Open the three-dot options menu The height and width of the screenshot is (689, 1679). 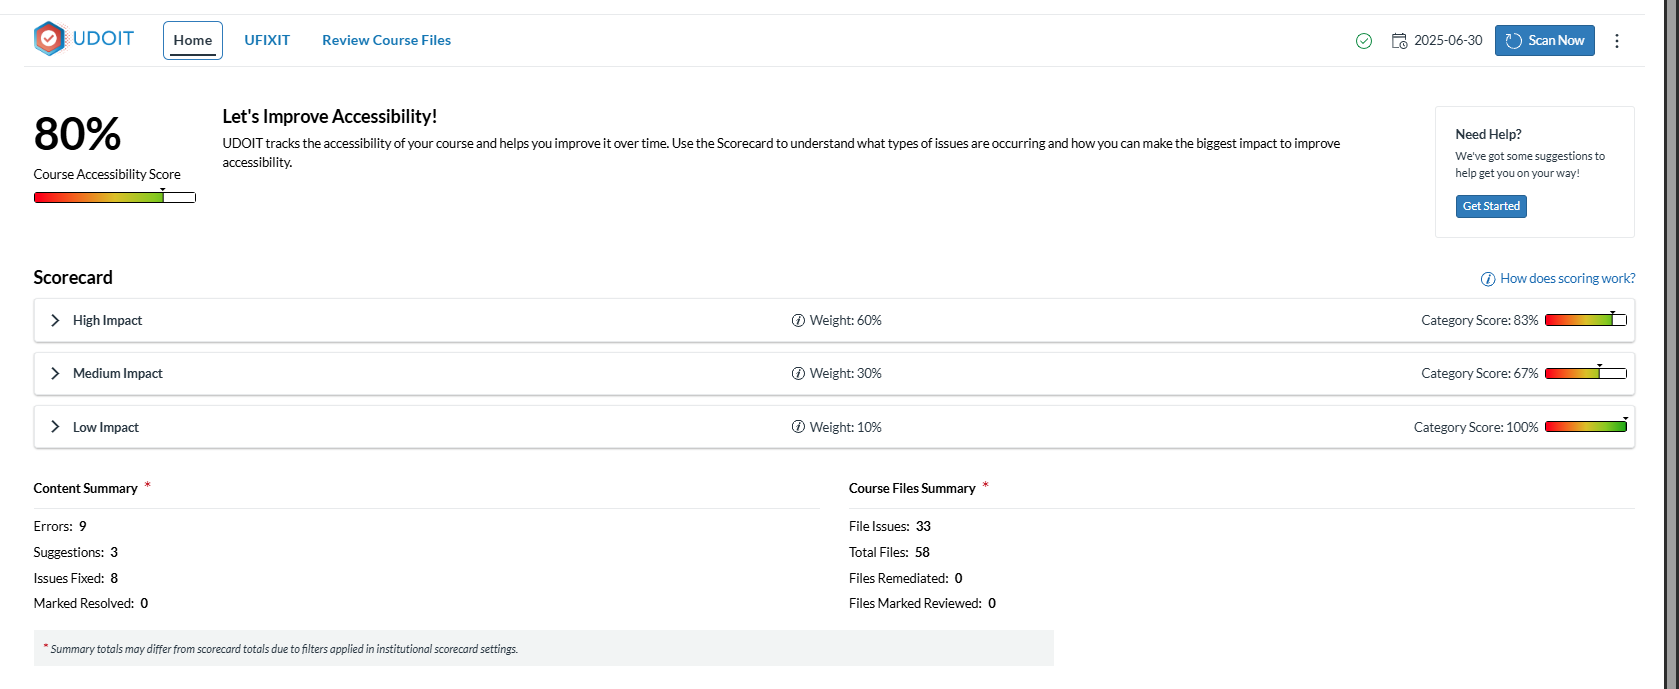pos(1616,41)
